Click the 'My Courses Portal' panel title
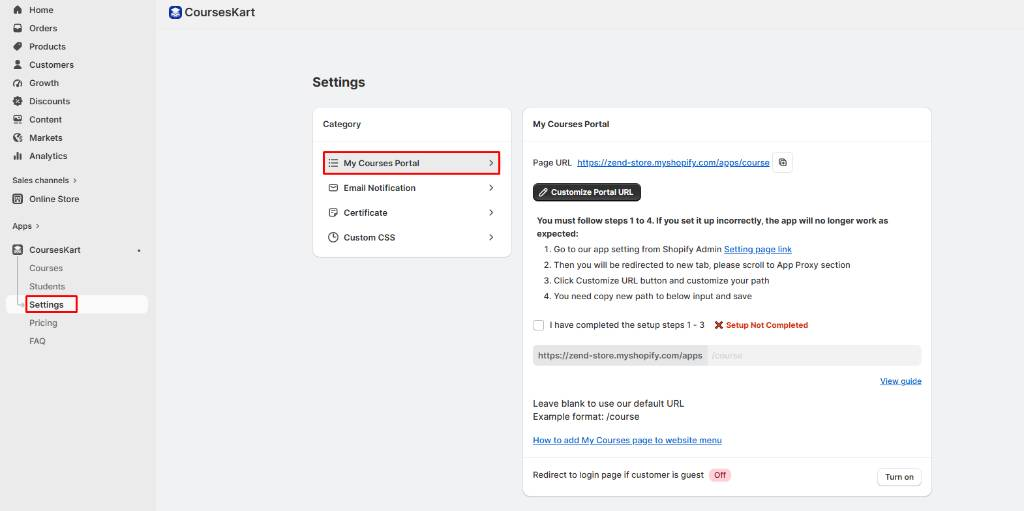 pos(571,124)
